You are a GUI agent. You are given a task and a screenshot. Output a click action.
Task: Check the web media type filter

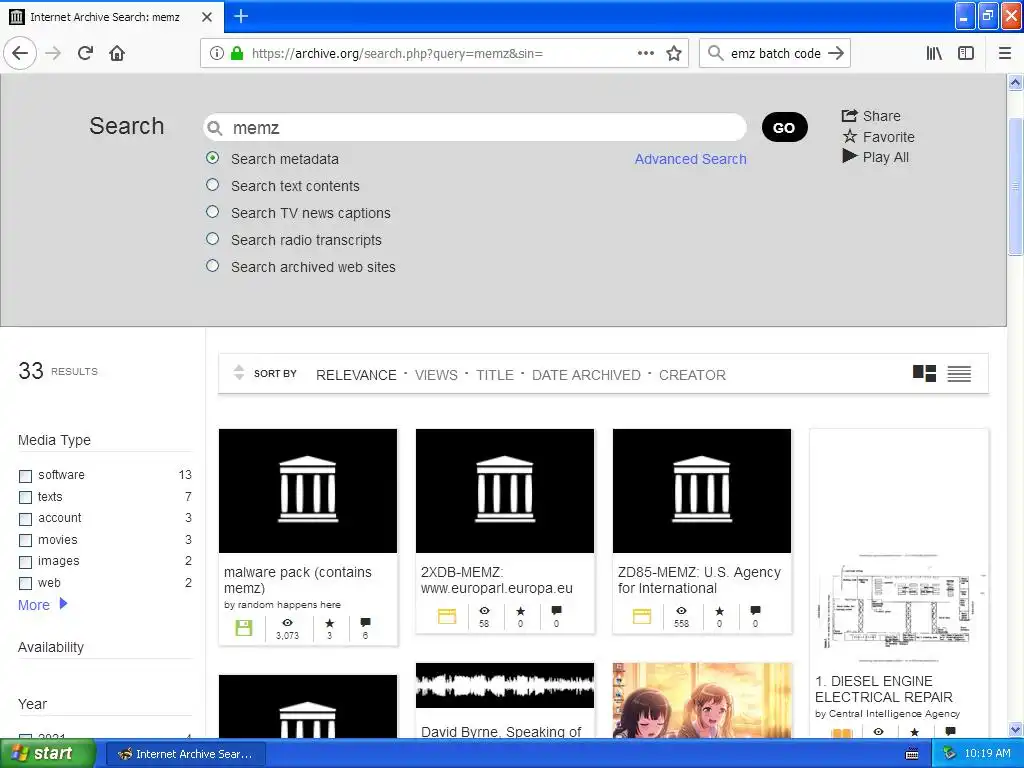coord(25,583)
